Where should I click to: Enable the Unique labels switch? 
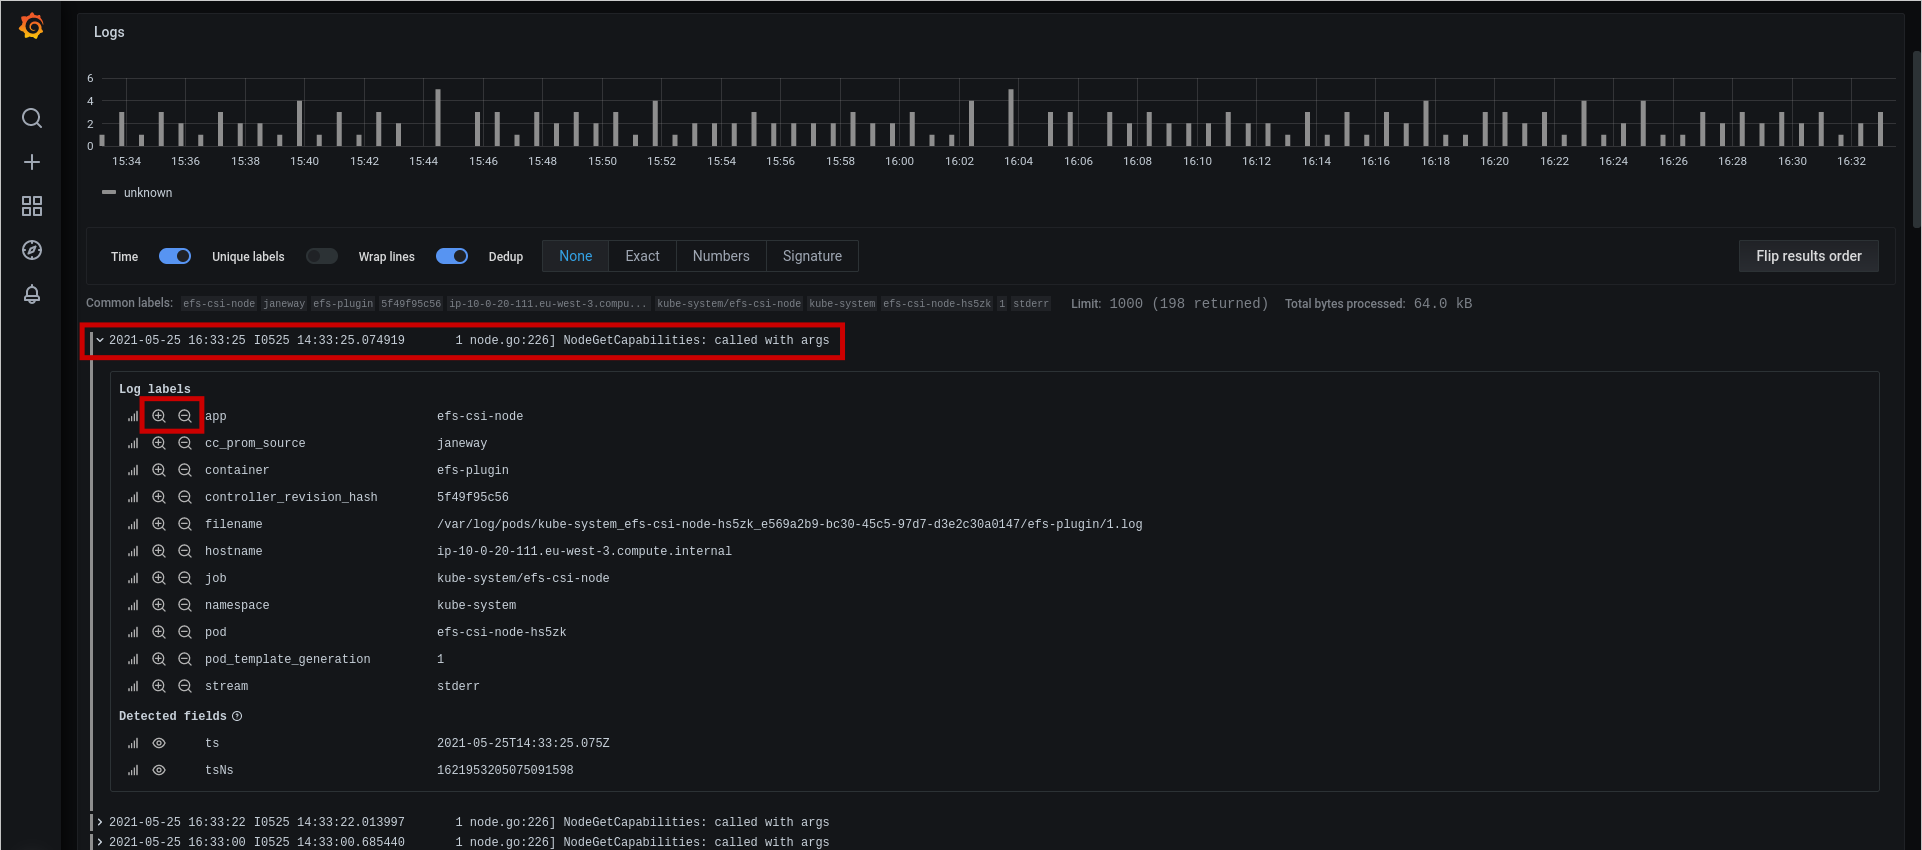322,256
